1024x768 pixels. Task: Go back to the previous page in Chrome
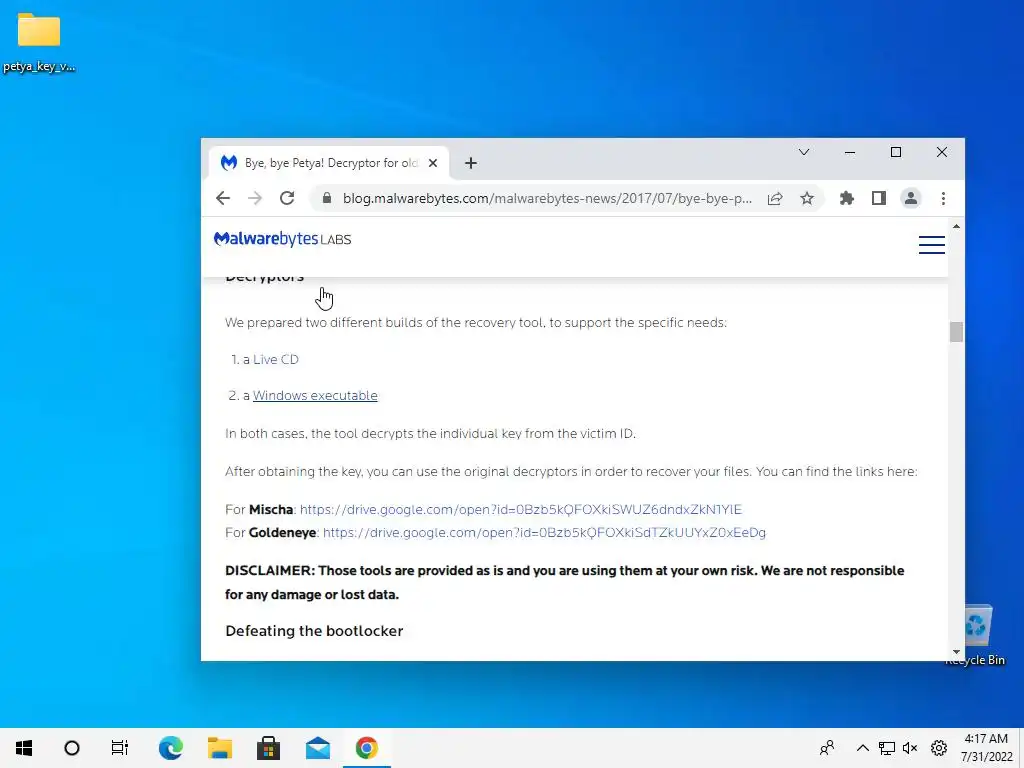click(223, 198)
